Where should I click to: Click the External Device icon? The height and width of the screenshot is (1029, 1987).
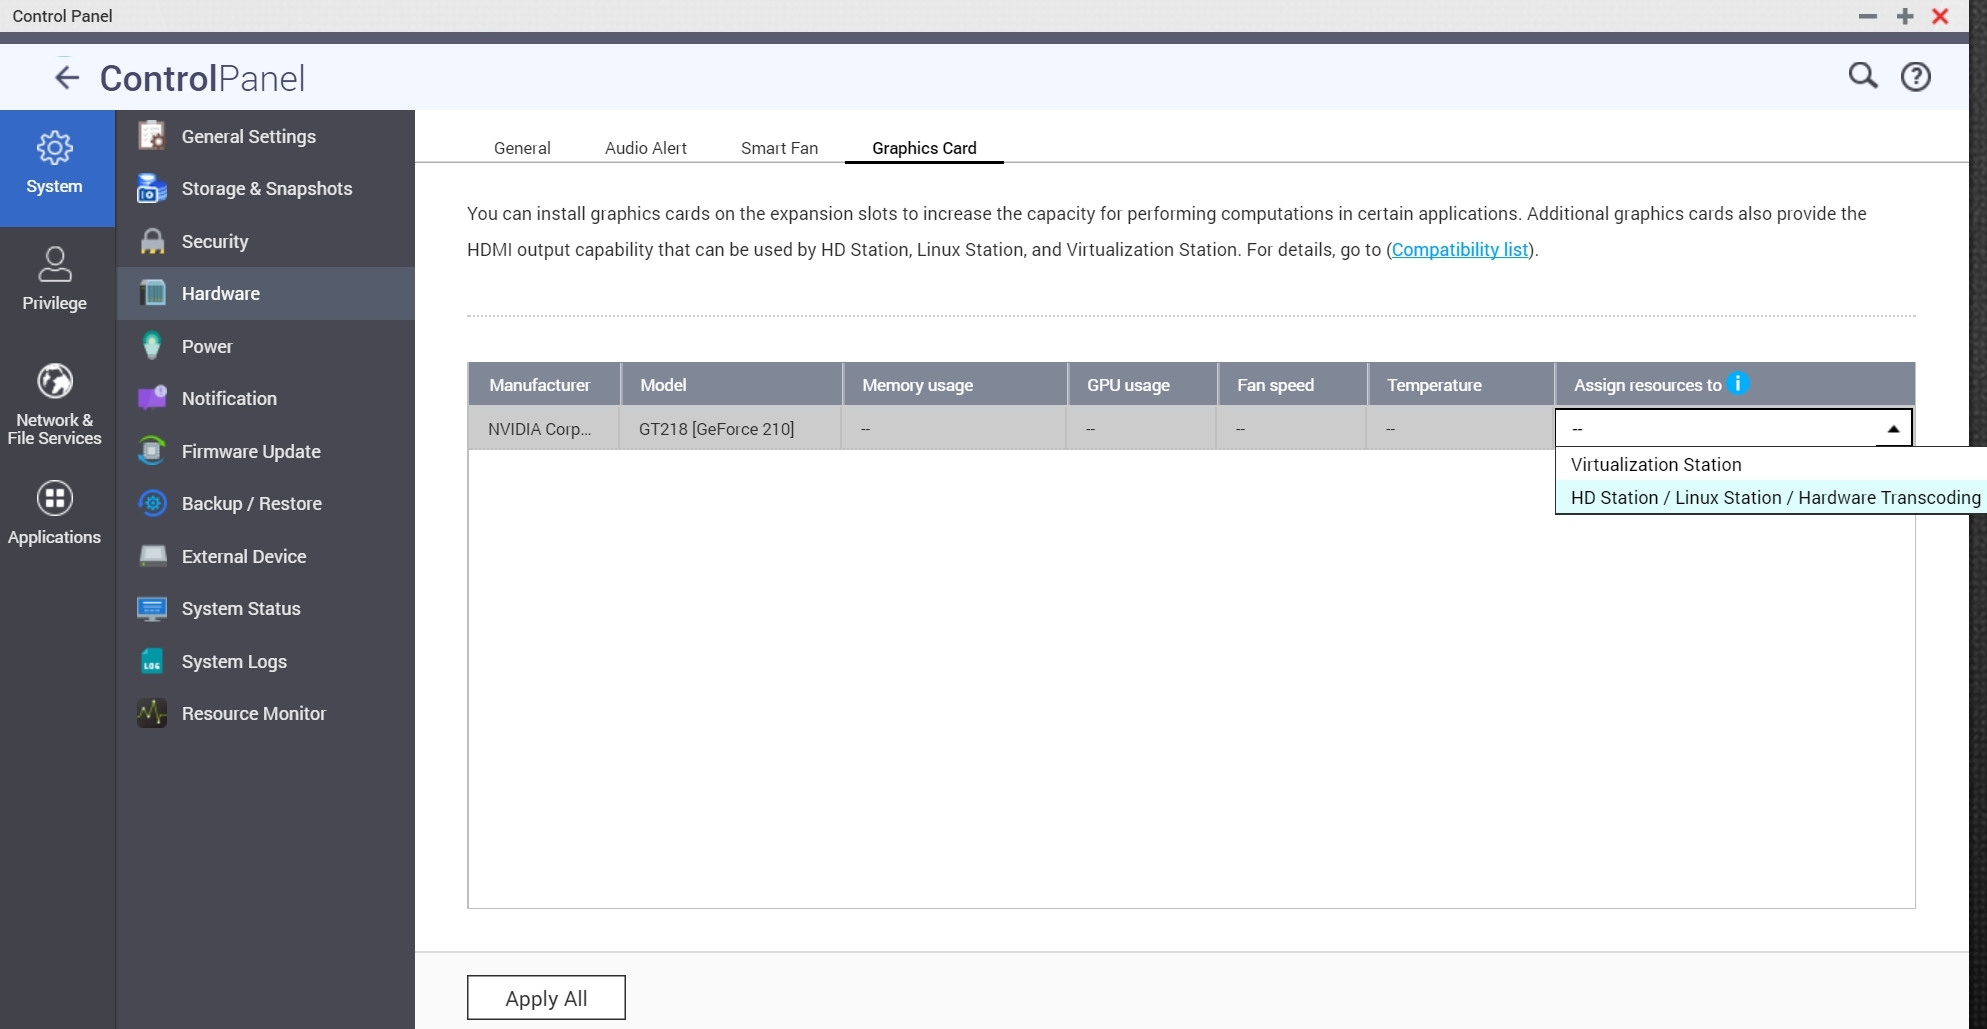point(152,556)
